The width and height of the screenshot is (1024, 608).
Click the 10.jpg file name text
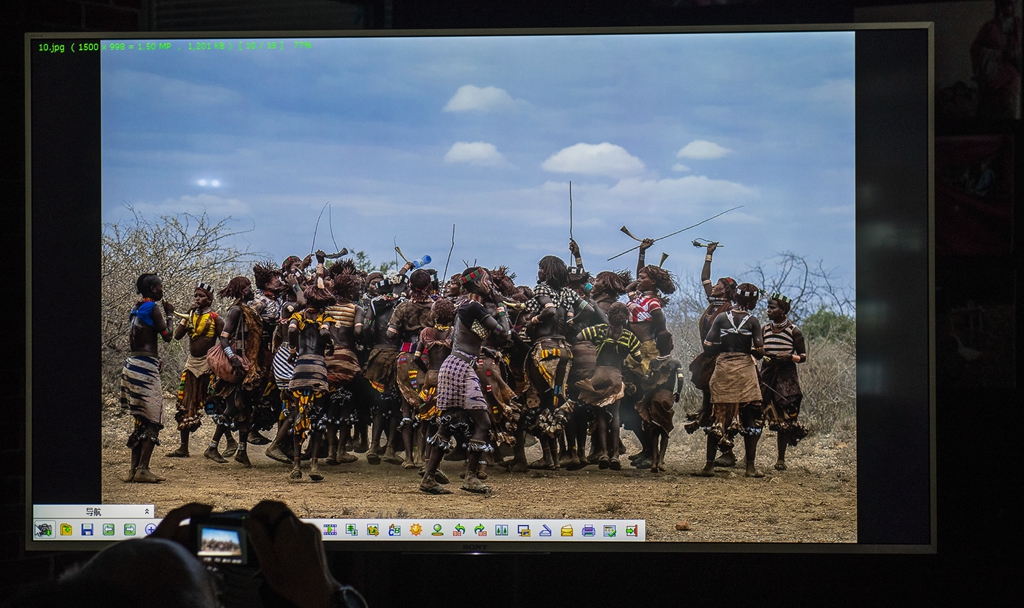click(x=52, y=47)
